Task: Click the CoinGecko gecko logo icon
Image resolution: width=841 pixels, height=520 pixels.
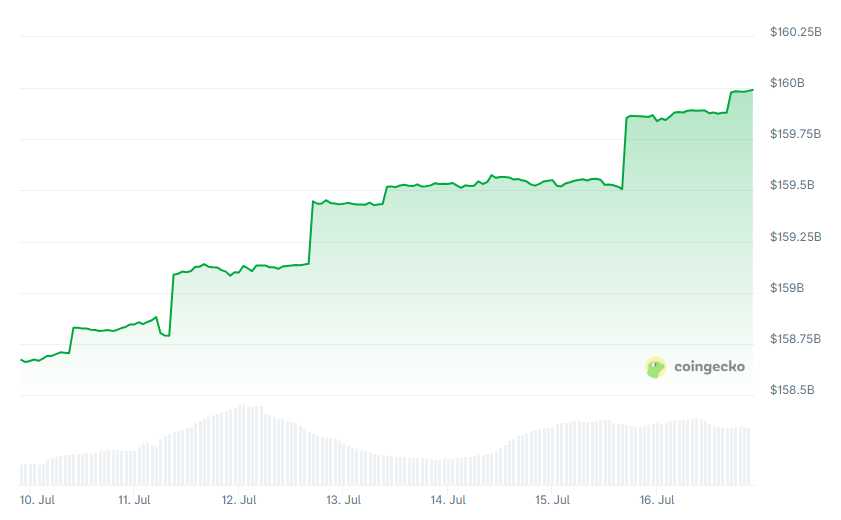Action: (655, 368)
